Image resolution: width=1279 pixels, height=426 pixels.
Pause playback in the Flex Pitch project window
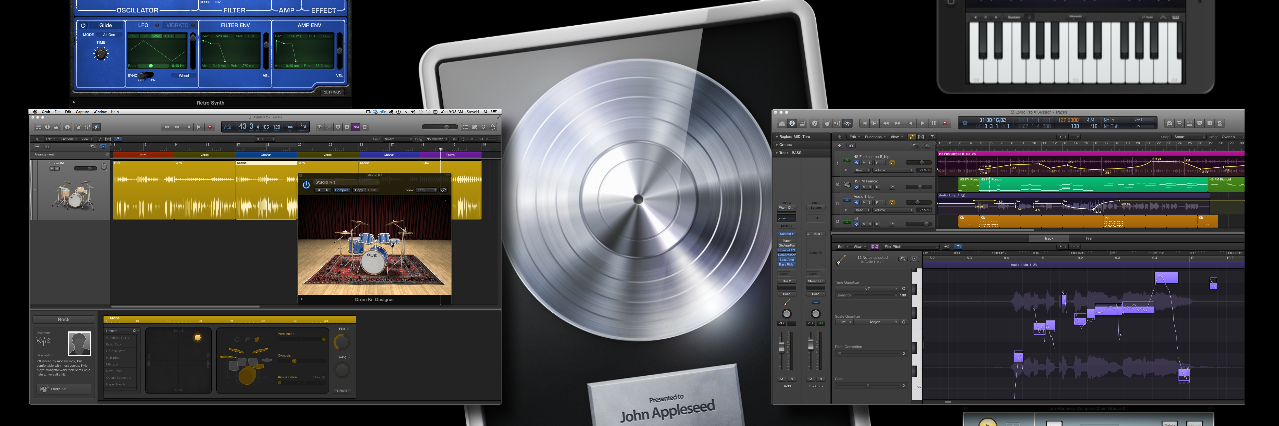934,123
